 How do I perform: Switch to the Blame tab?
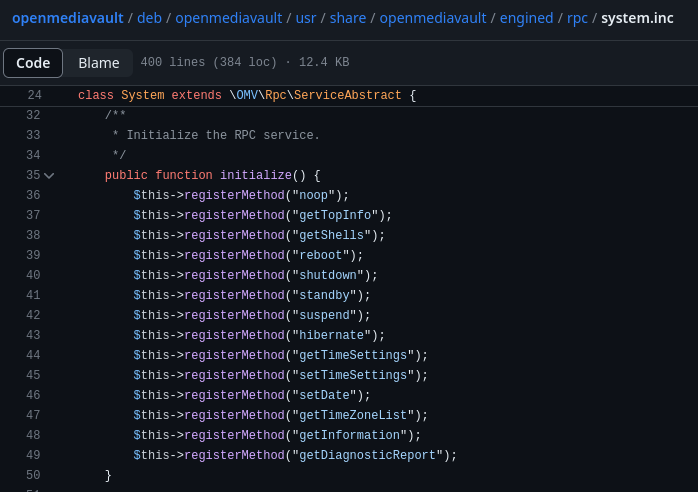(x=99, y=63)
